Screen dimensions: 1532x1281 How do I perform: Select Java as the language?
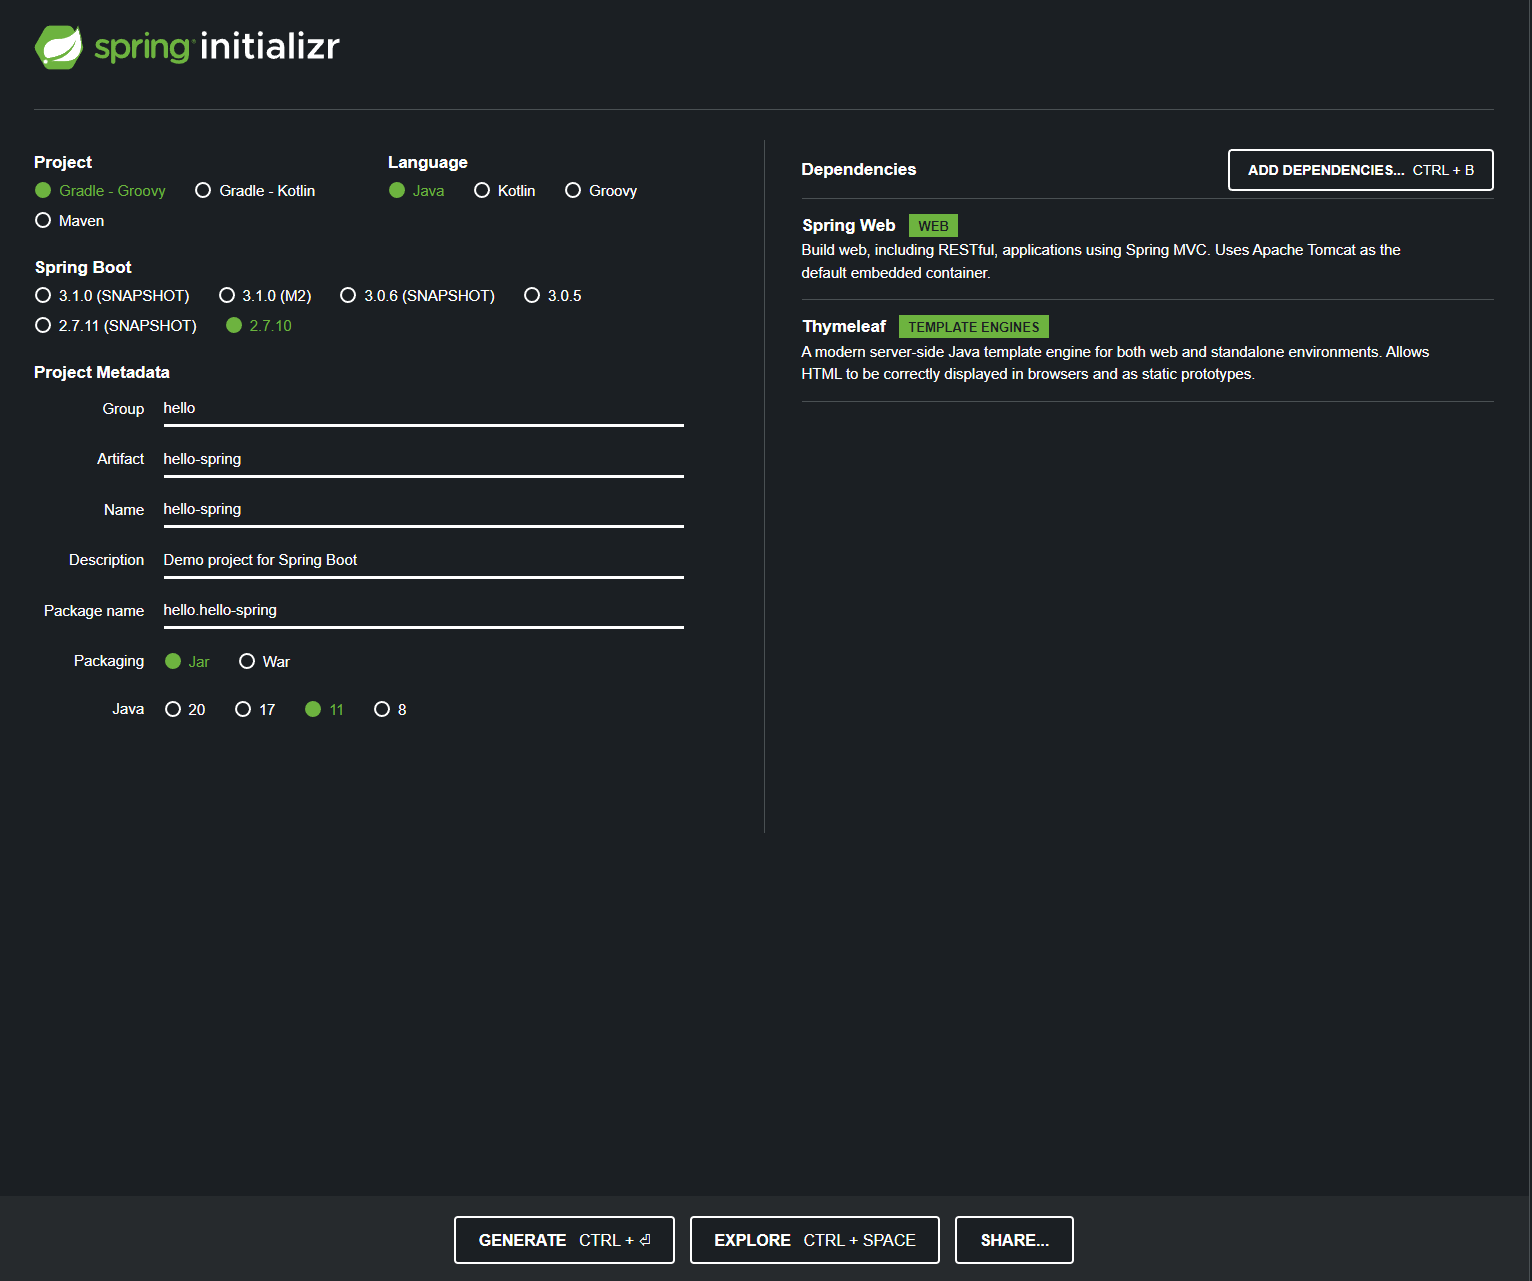[x=417, y=190]
